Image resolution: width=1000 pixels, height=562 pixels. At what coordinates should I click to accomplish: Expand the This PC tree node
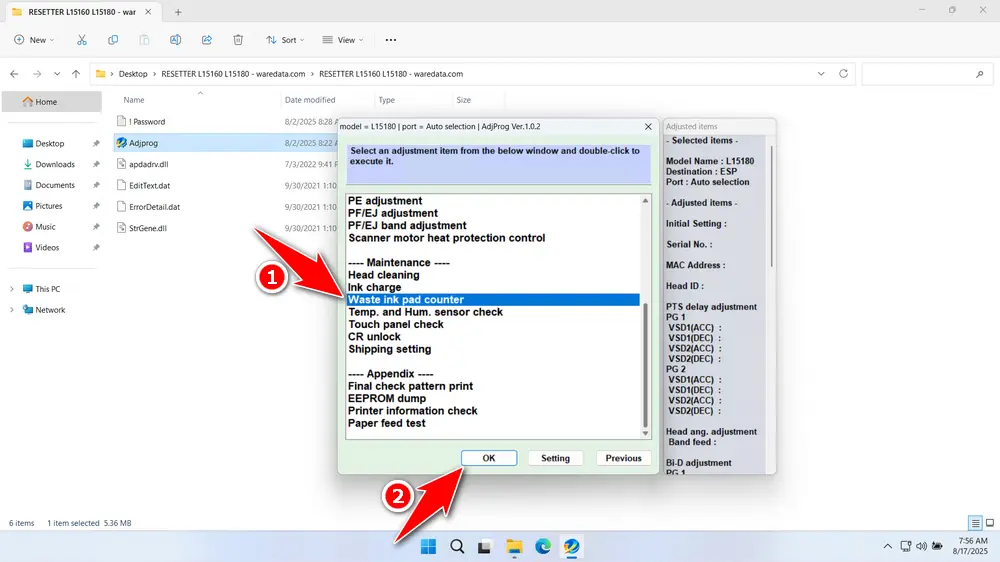(x=11, y=289)
